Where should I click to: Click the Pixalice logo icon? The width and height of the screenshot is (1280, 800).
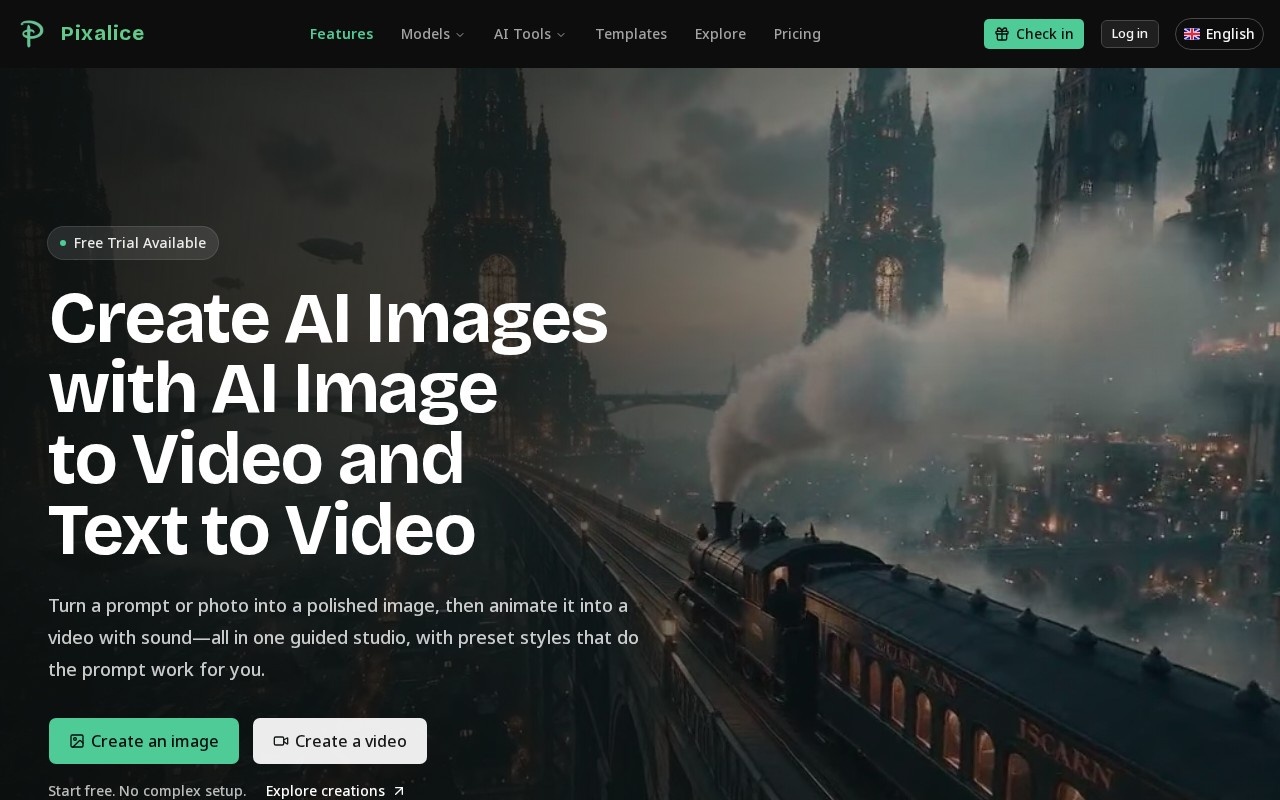click(x=32, y=33)
